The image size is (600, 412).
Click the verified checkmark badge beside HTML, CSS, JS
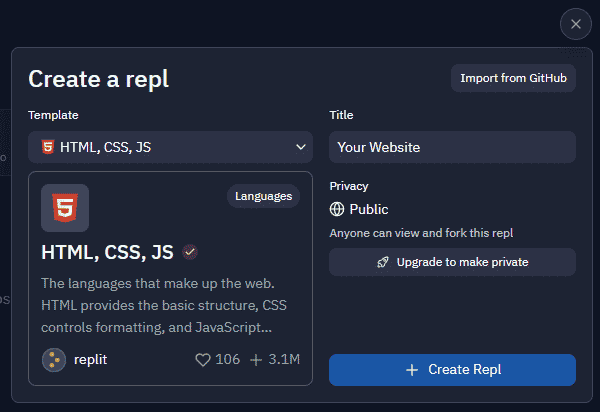click(x=190, y=252)
